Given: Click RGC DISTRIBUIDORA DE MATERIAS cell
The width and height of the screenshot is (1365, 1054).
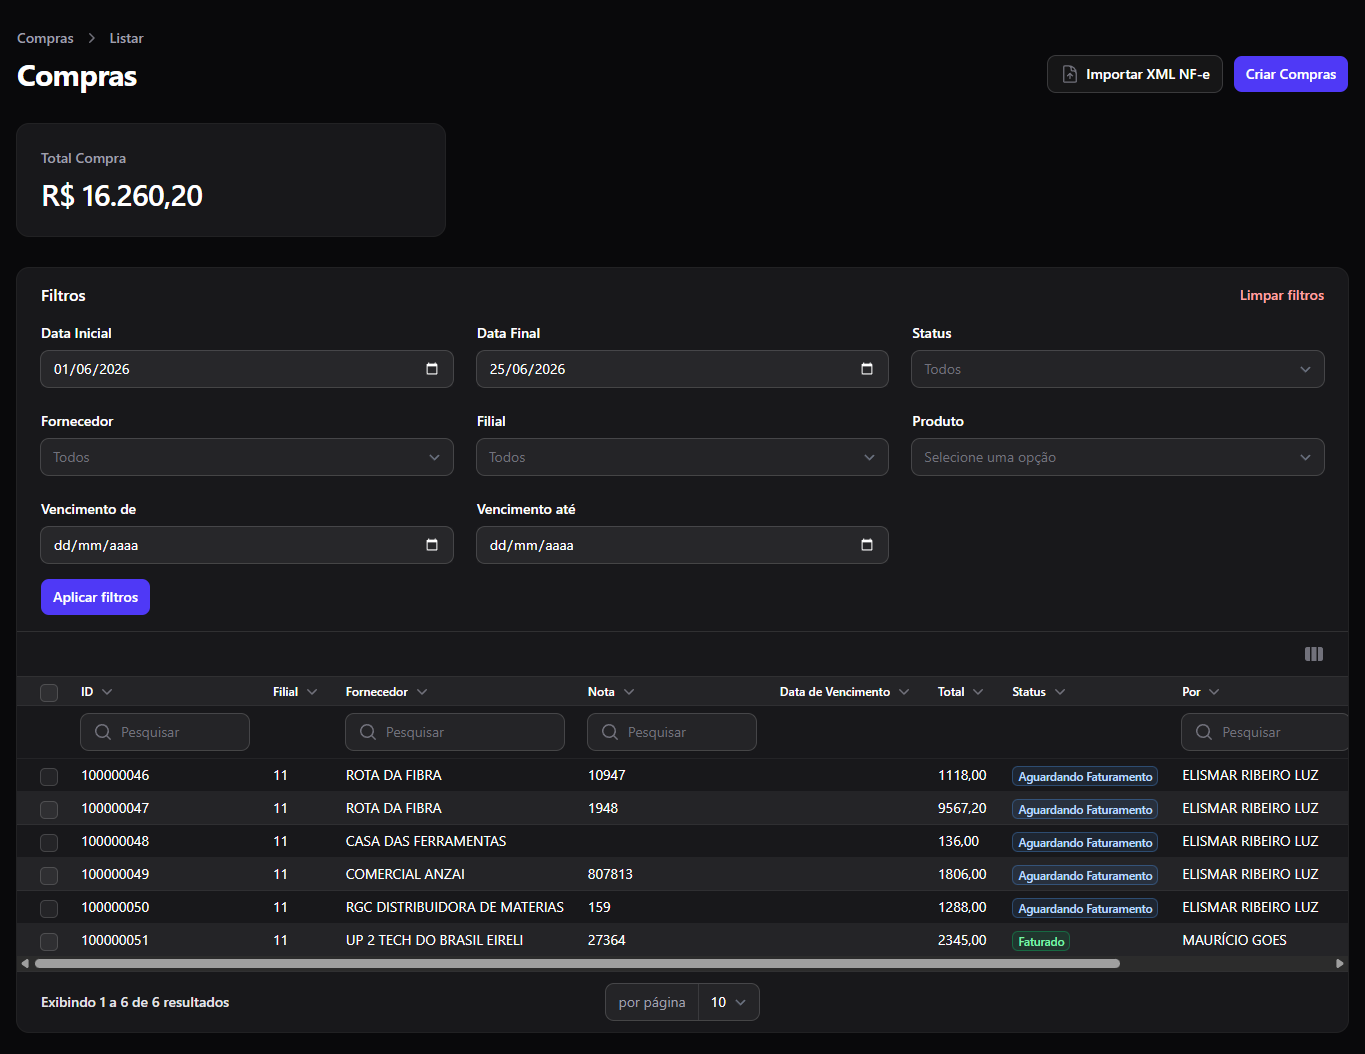Looking at the screenshot, I should 455,907.
